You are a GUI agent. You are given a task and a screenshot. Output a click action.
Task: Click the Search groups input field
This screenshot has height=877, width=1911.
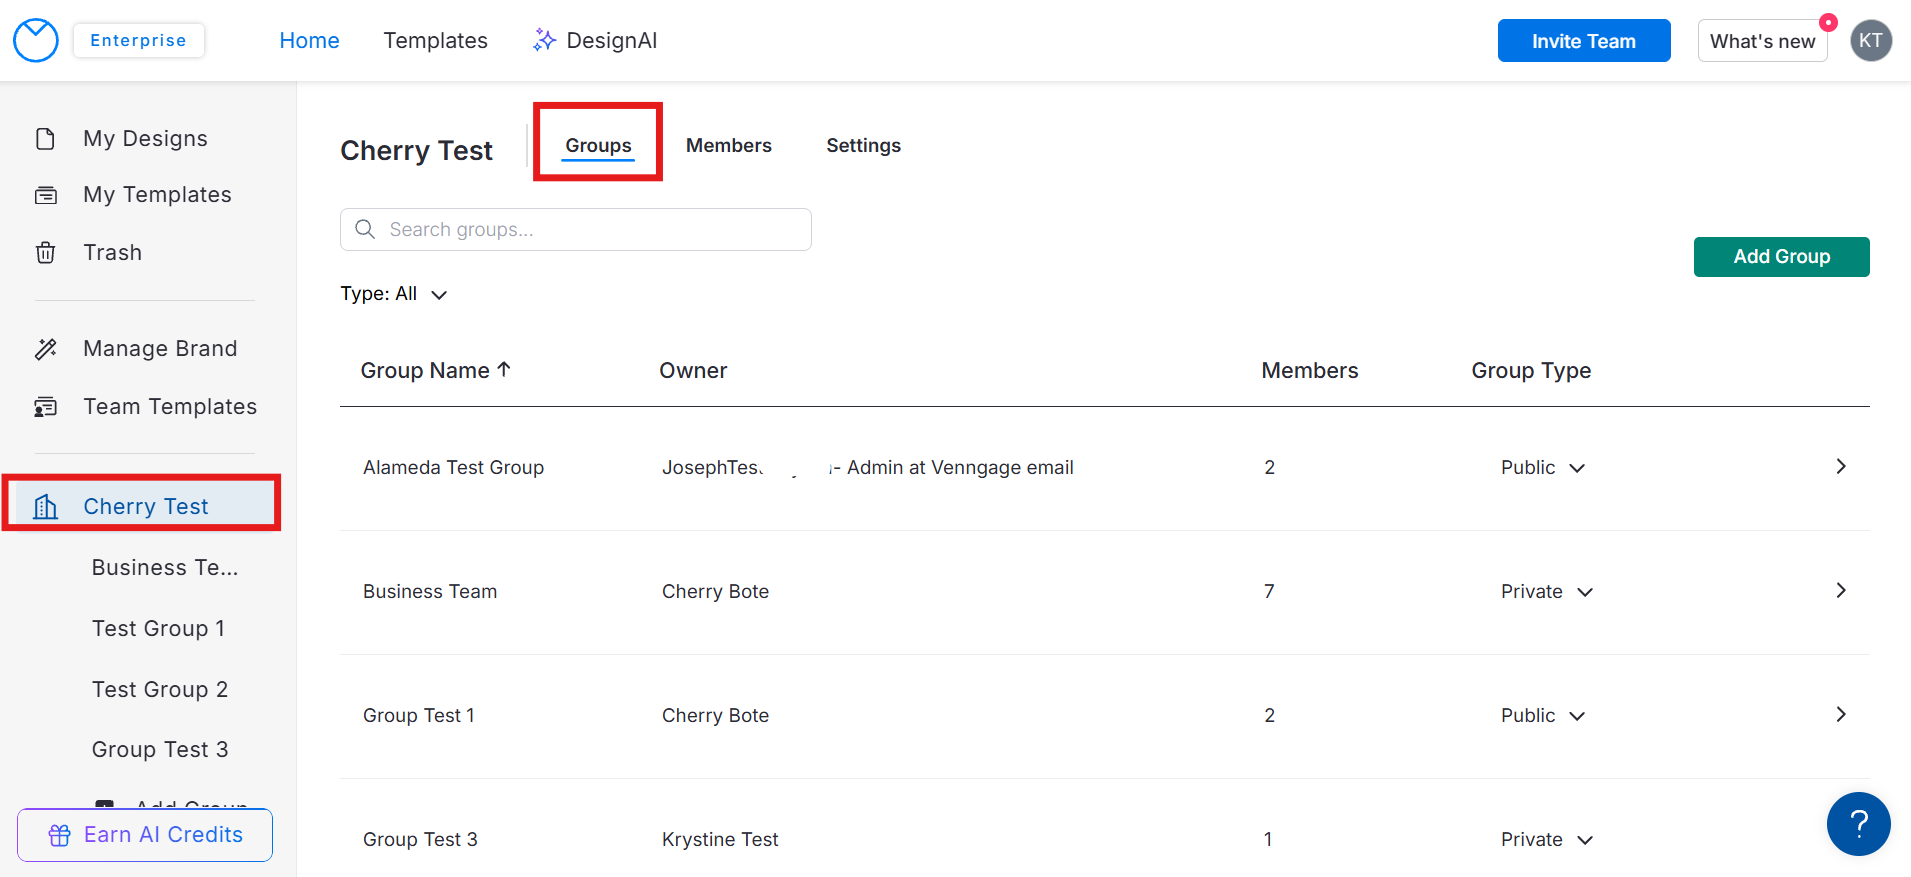coord(576,229)
